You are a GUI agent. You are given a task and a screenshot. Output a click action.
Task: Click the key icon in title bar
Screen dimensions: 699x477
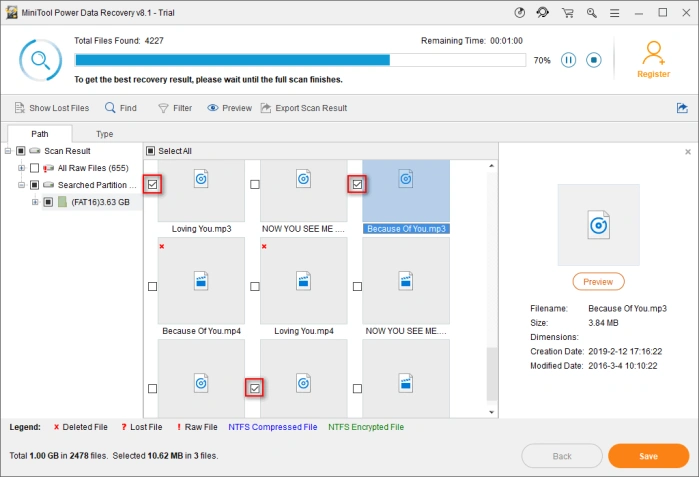[592, 13]
